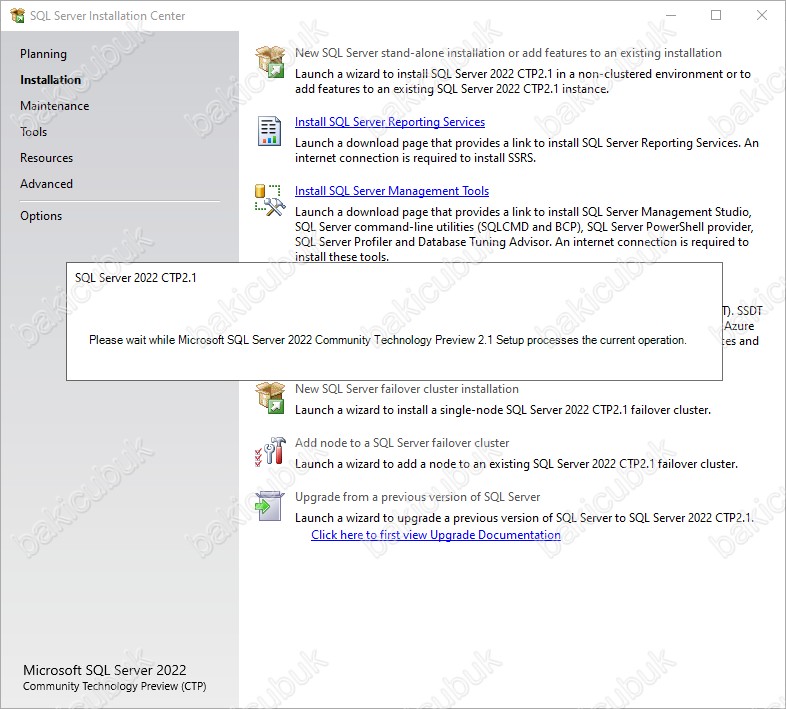Click the SQL Server Installation Center title icon

[x=18, y=16]
